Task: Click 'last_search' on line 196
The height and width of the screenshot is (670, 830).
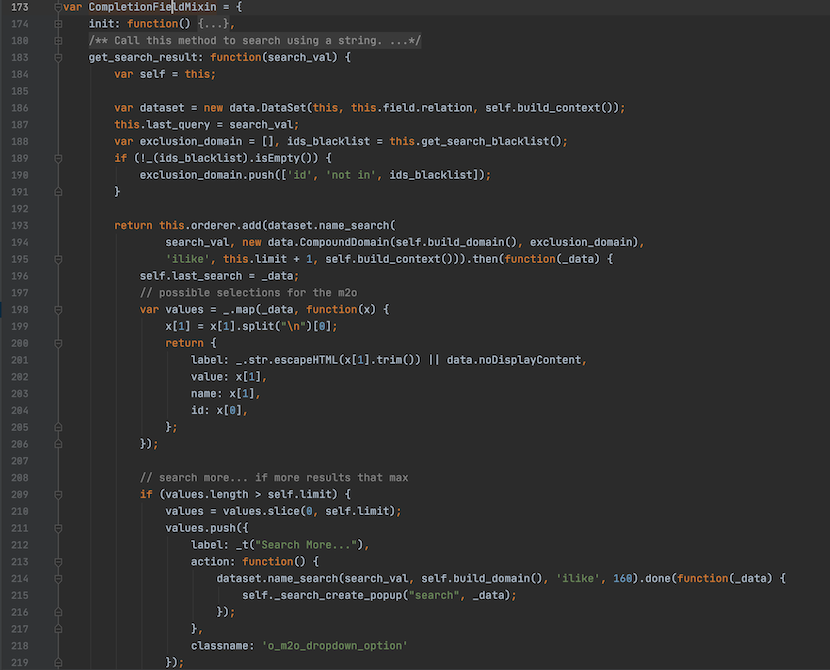Action: coord(207,276)
